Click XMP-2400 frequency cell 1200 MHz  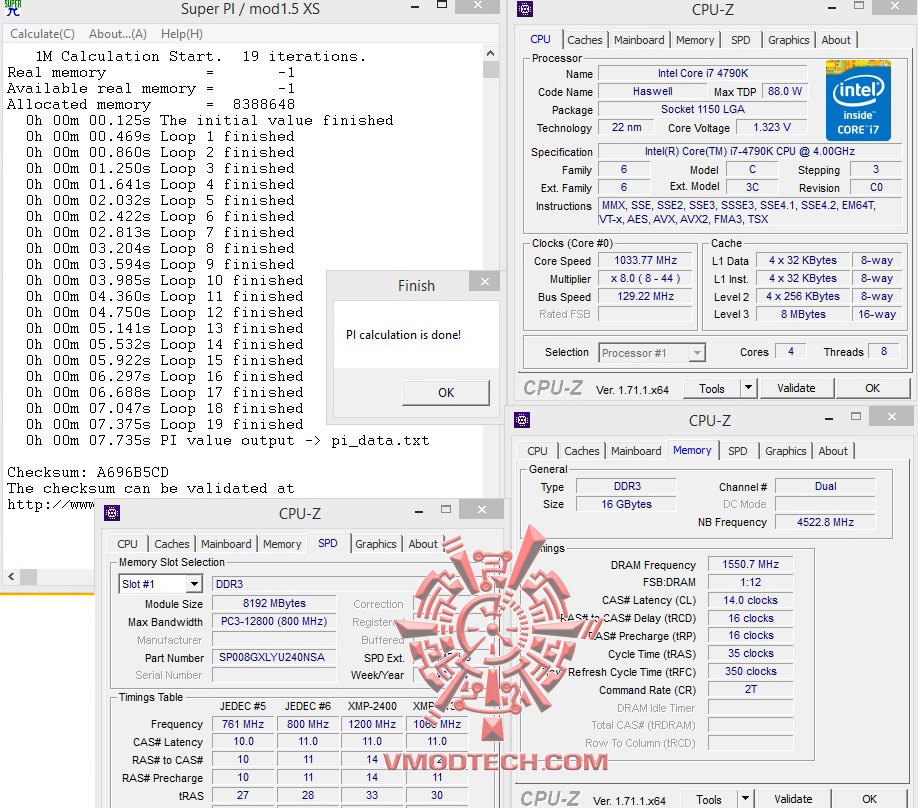click(x=372, y=724)
